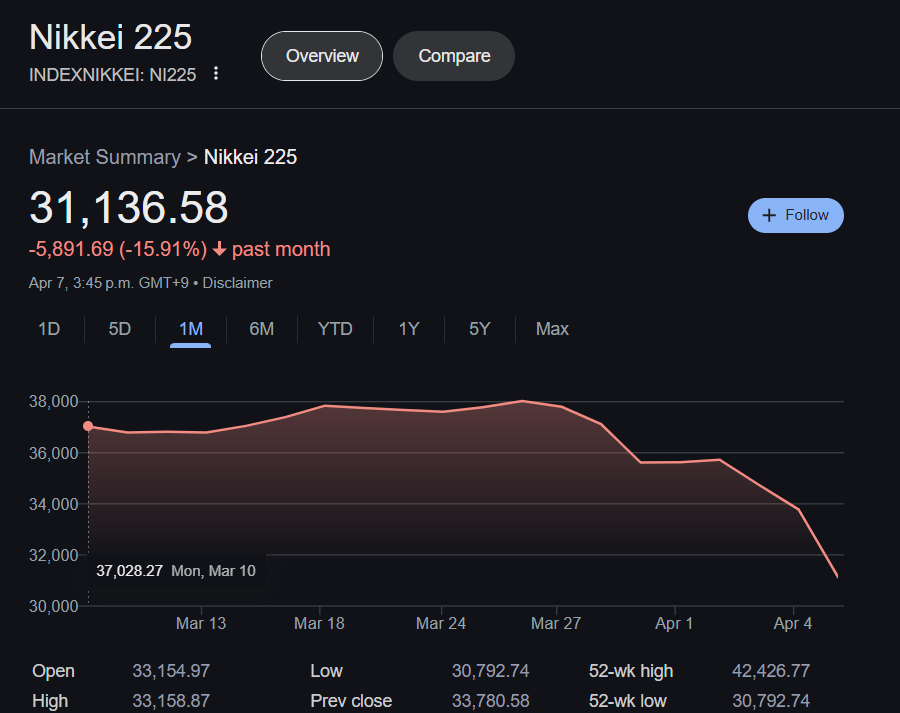Click the 32,000 y-axis label
The image size is (900, 713).
tap(53, 555)
